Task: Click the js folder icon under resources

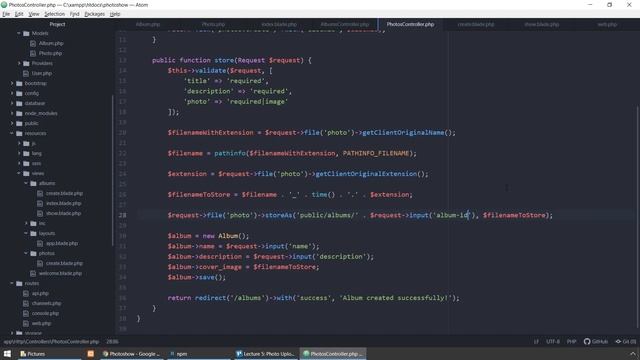Action: (27, 143)
